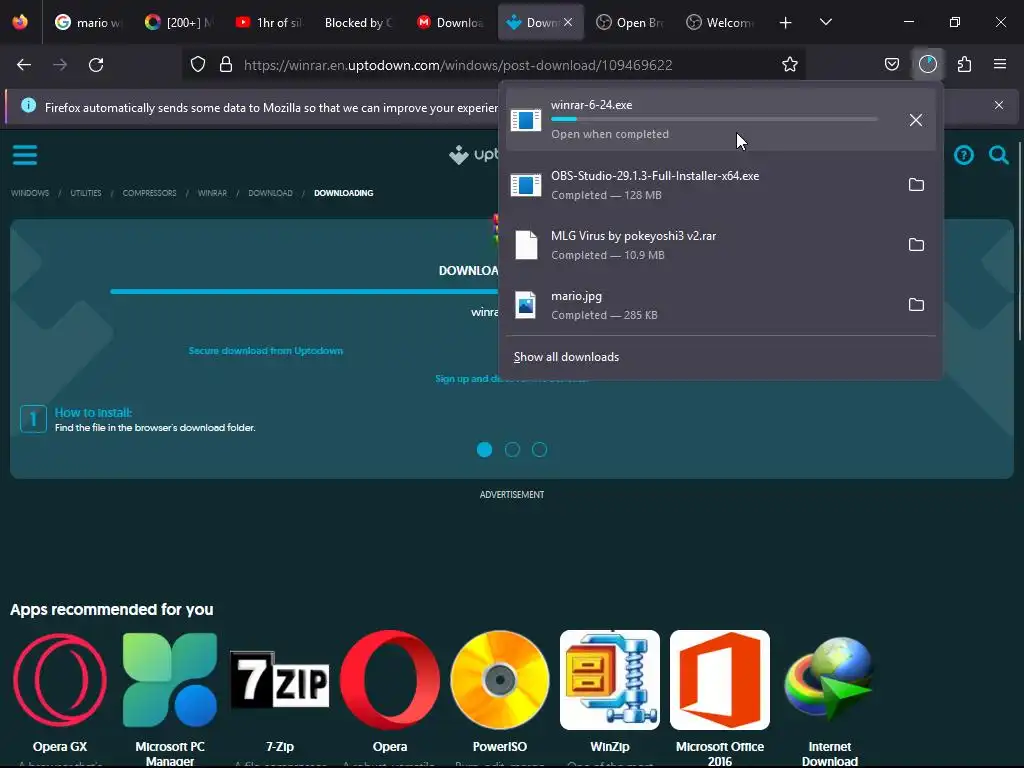Switch to the 'mario w' Google tab
This screenshot has height=768, width=1024.
click(88, 22)
